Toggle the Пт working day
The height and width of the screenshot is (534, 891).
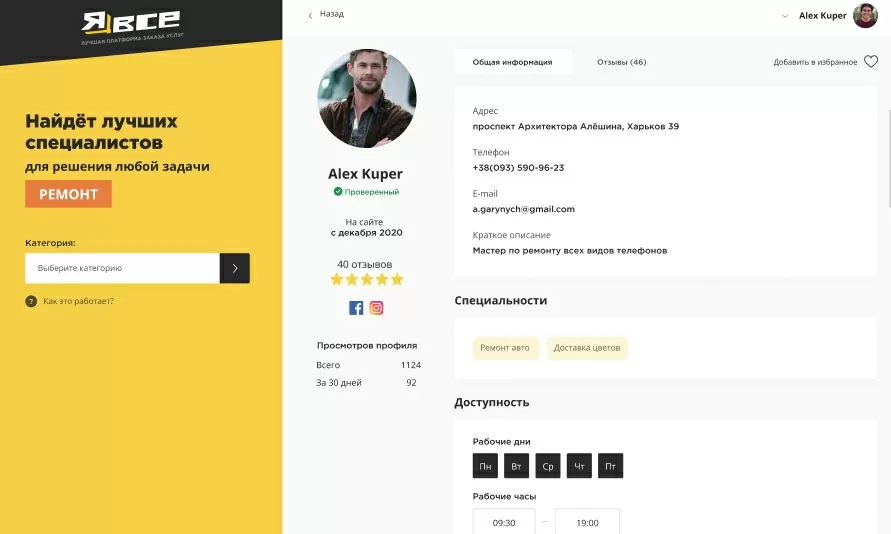tap(610, 466)
